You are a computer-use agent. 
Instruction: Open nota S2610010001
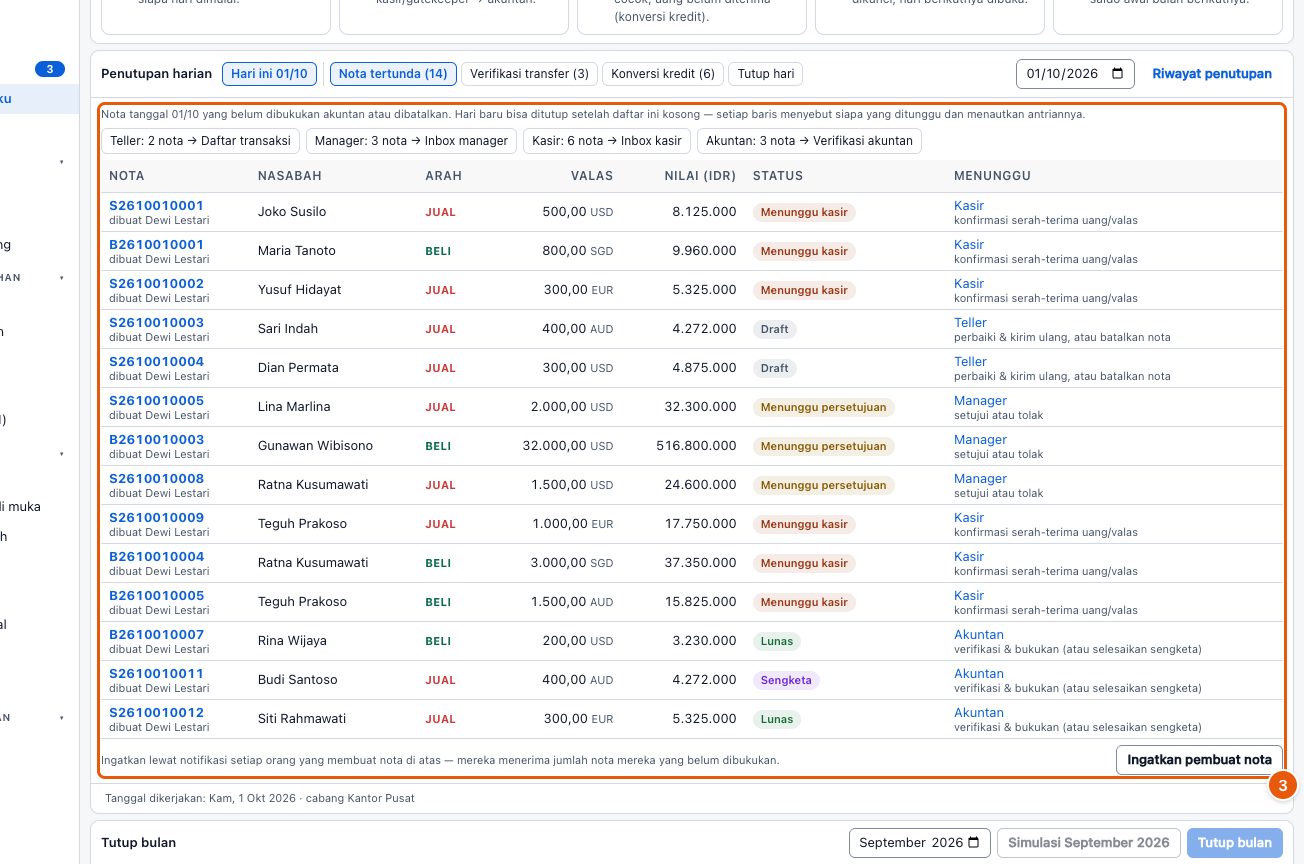pos(156,206)
